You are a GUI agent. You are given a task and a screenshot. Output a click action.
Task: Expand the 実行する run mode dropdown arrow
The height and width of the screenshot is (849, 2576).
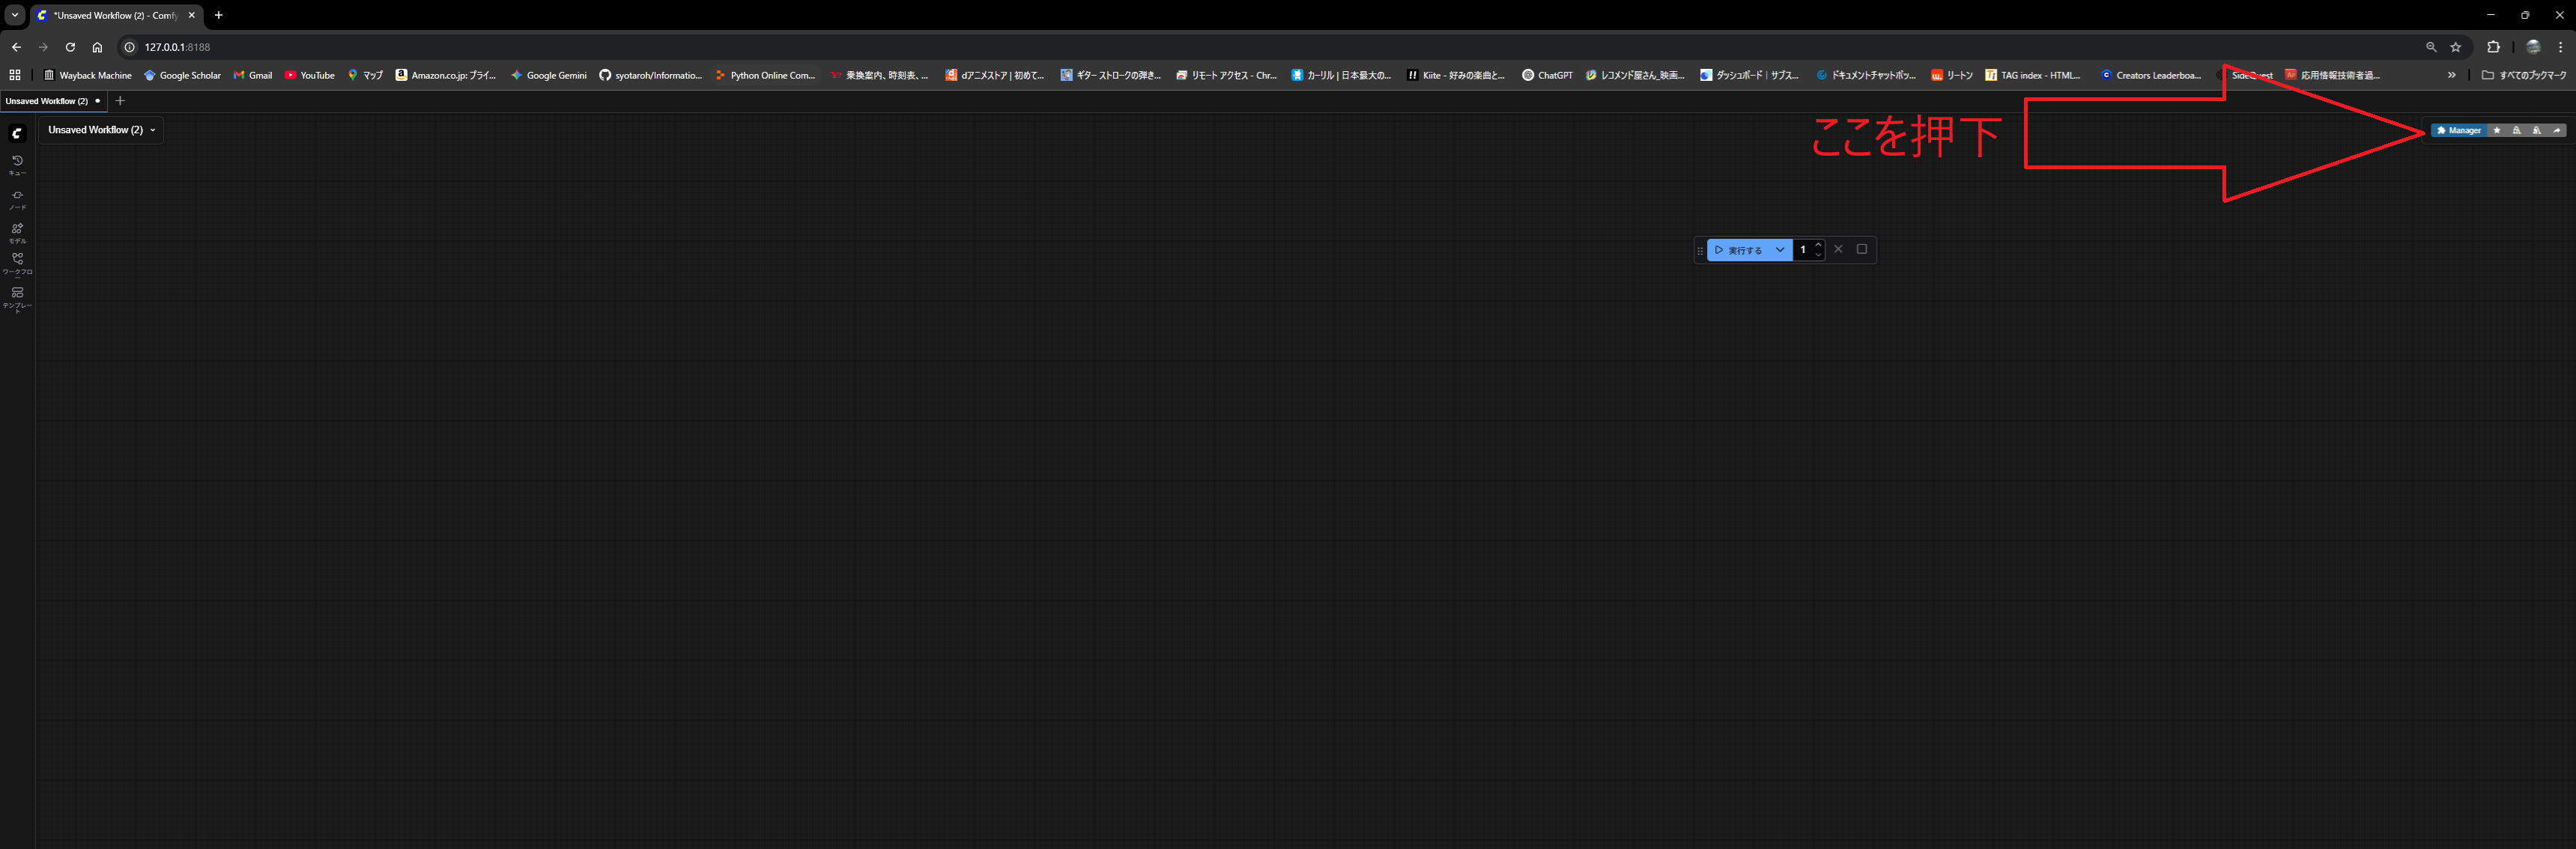coord(1780,250)
